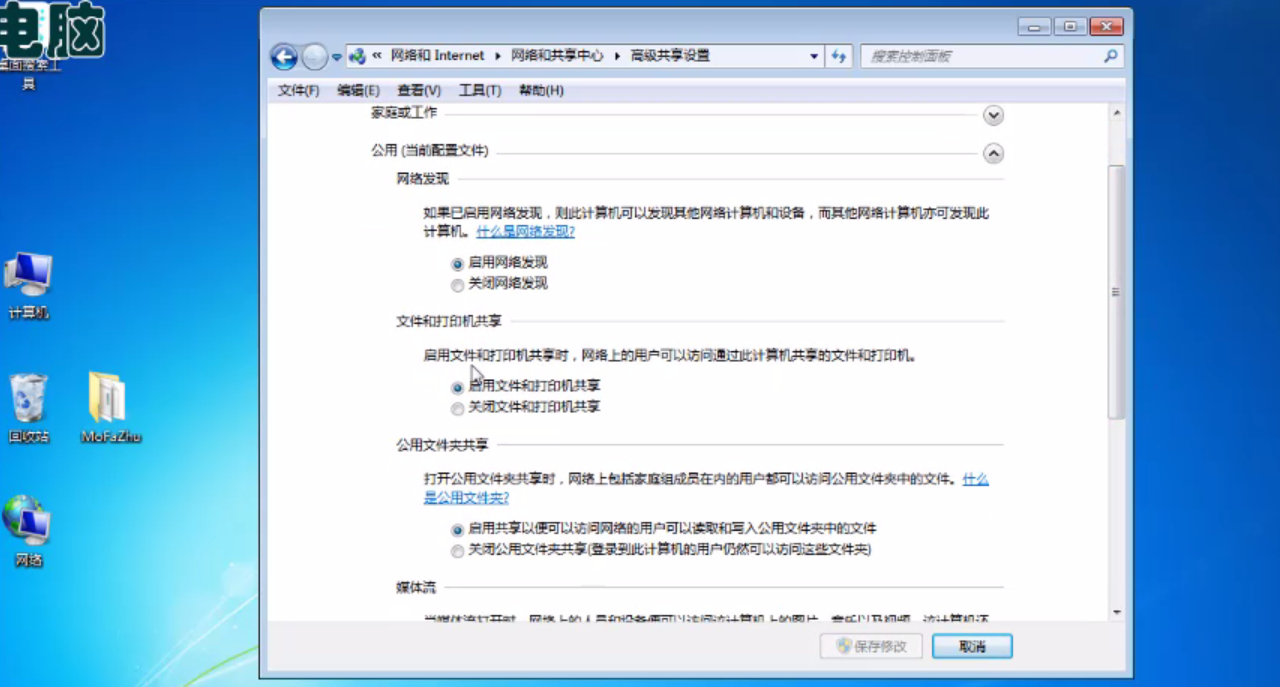Viewport: 1280px width, 687px height.
Task: Open the 什么是网络发现? help link
Action: coord(526,231)
